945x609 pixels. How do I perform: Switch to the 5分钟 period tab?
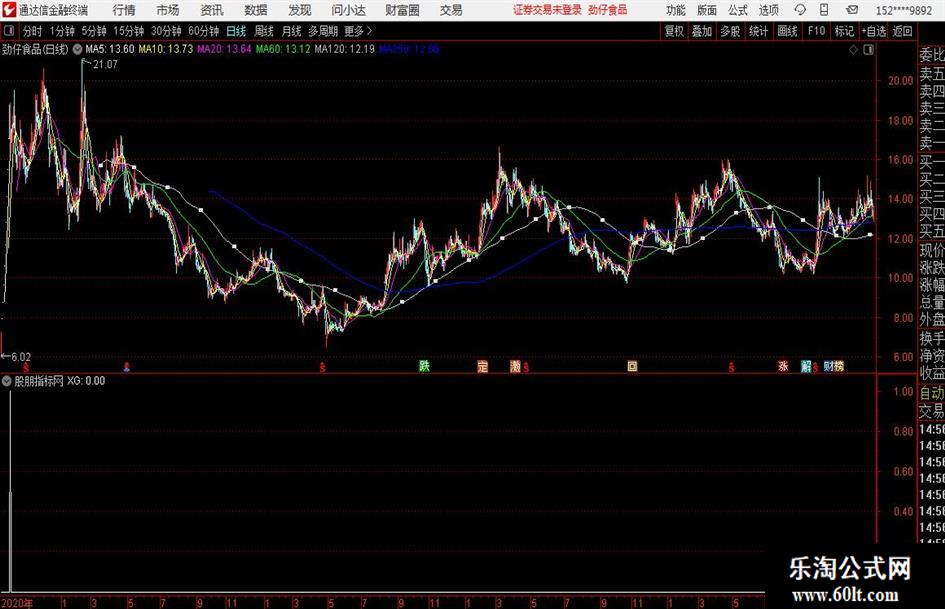tap(94, 31)
